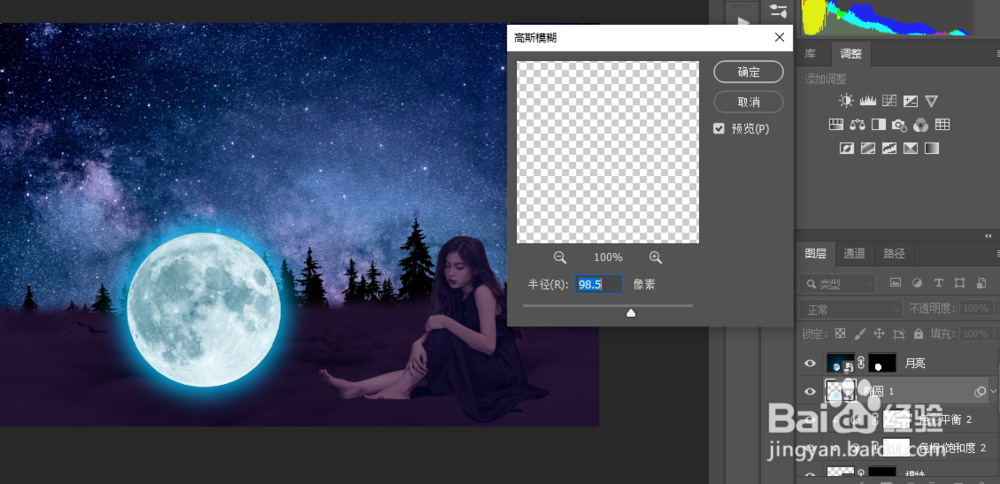
Task: Close the 高斯模糊 dialog
Action: pos(779,38)
